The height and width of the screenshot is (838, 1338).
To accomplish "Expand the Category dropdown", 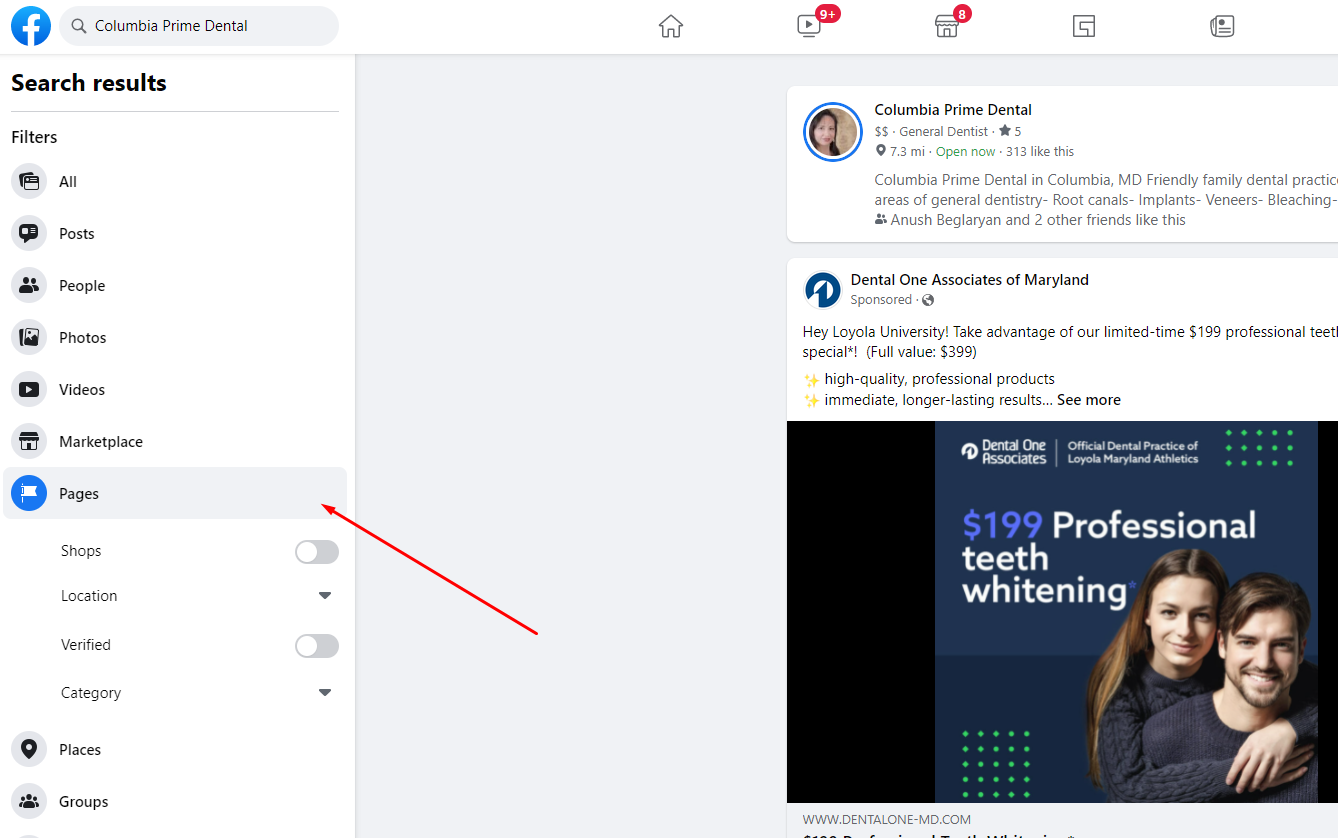I will [x=324, y=693].
